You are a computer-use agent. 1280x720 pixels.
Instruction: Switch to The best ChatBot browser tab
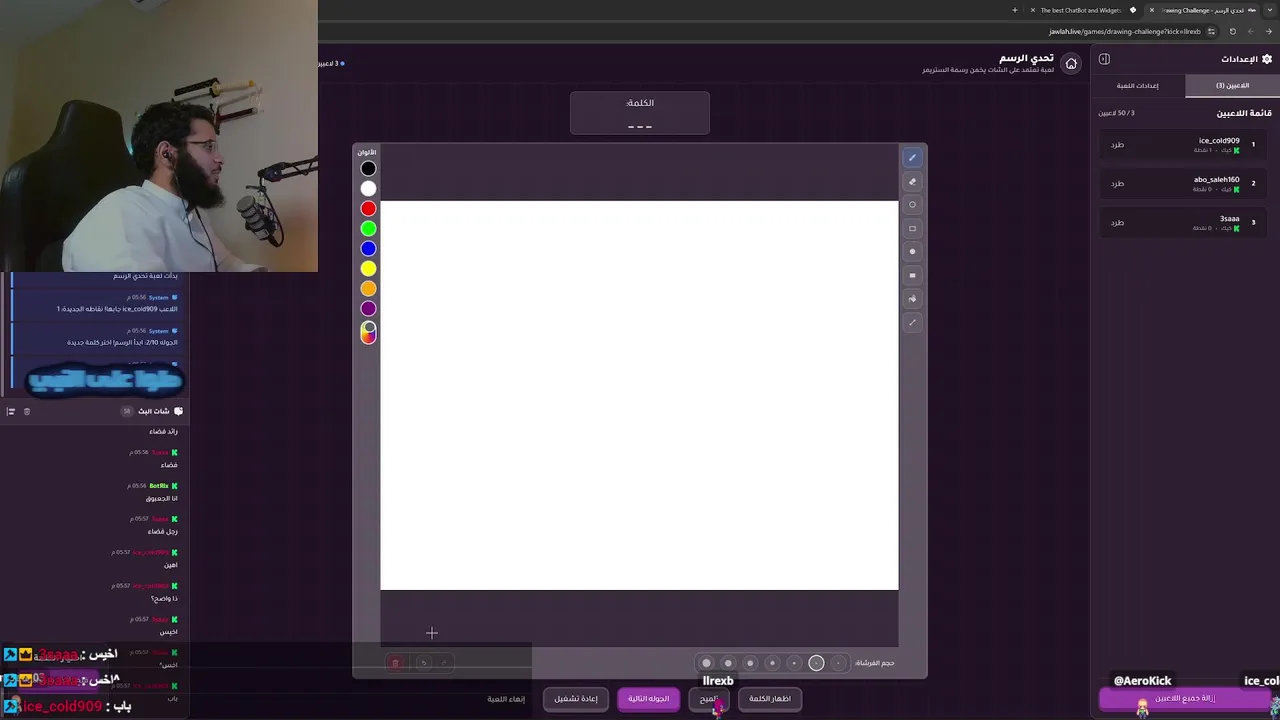click(1081, 10)
